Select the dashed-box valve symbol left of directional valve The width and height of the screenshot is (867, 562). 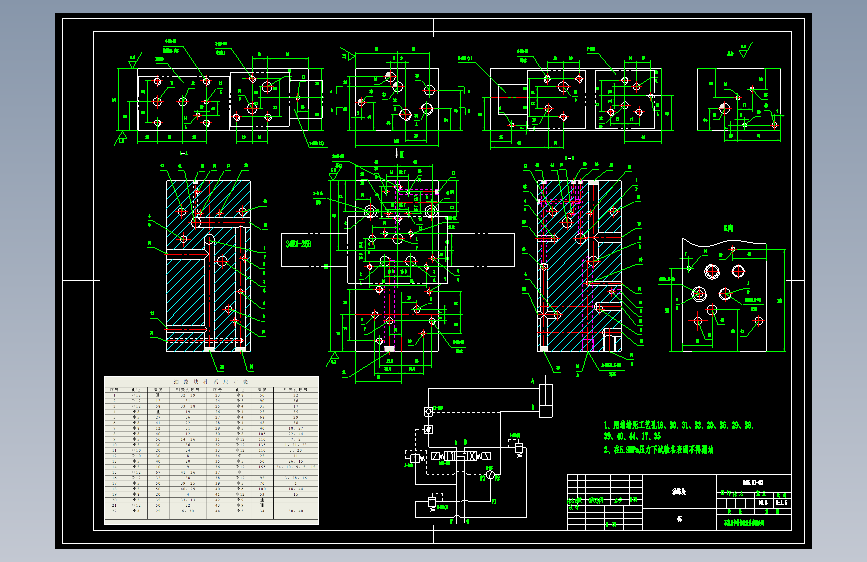(415, 457)
